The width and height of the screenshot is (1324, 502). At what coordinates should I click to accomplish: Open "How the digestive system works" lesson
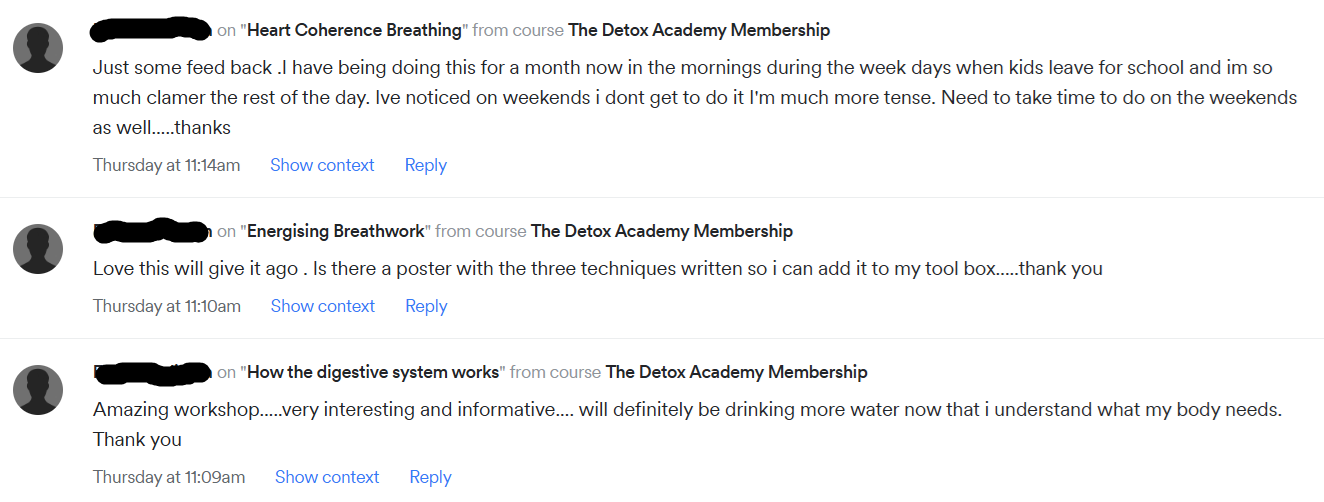click(373, 372)
